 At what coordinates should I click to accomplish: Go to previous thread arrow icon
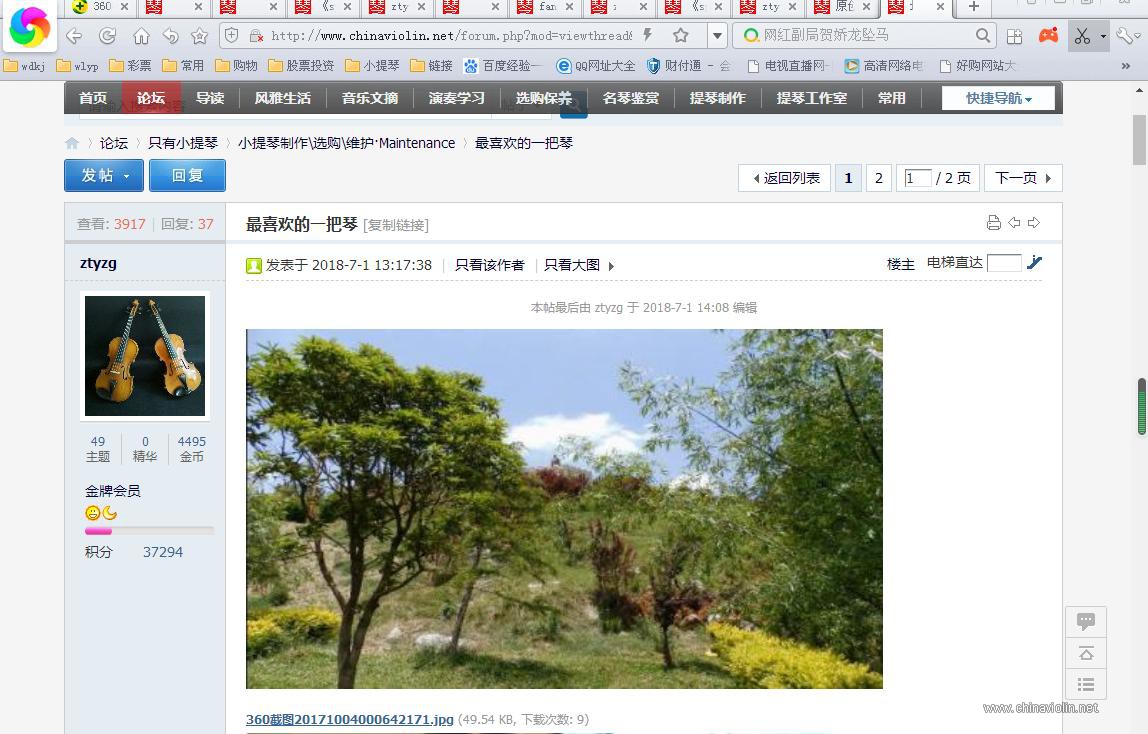click(x=1014, y=222)
